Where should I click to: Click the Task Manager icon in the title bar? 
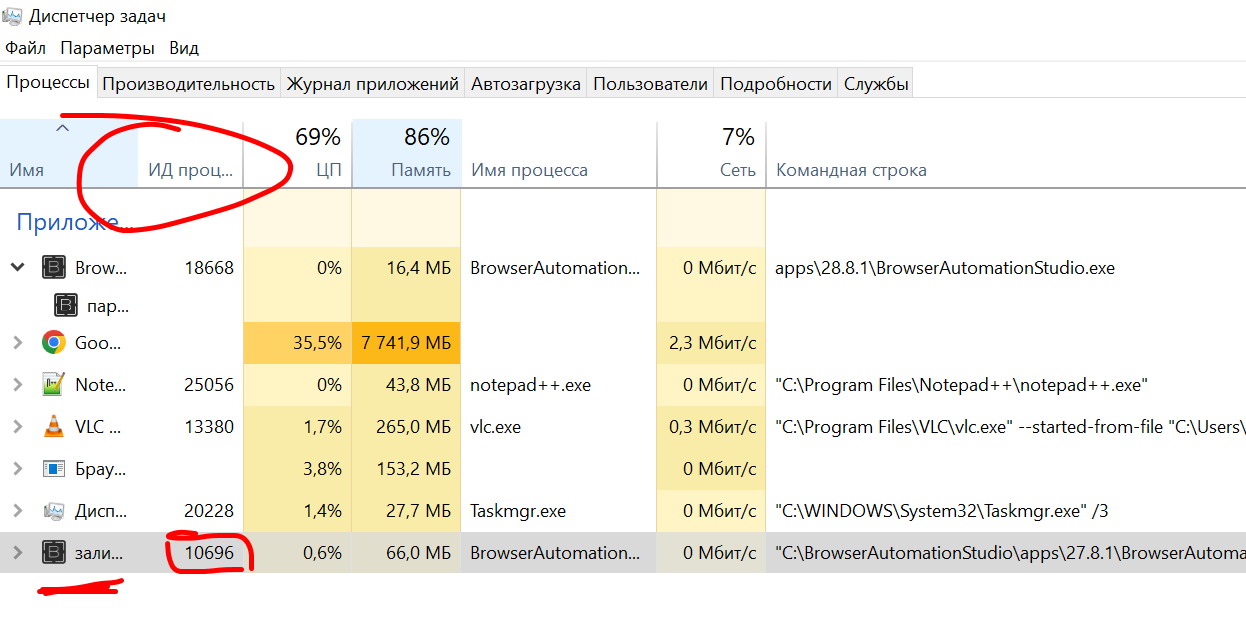[x=14, y=15]
